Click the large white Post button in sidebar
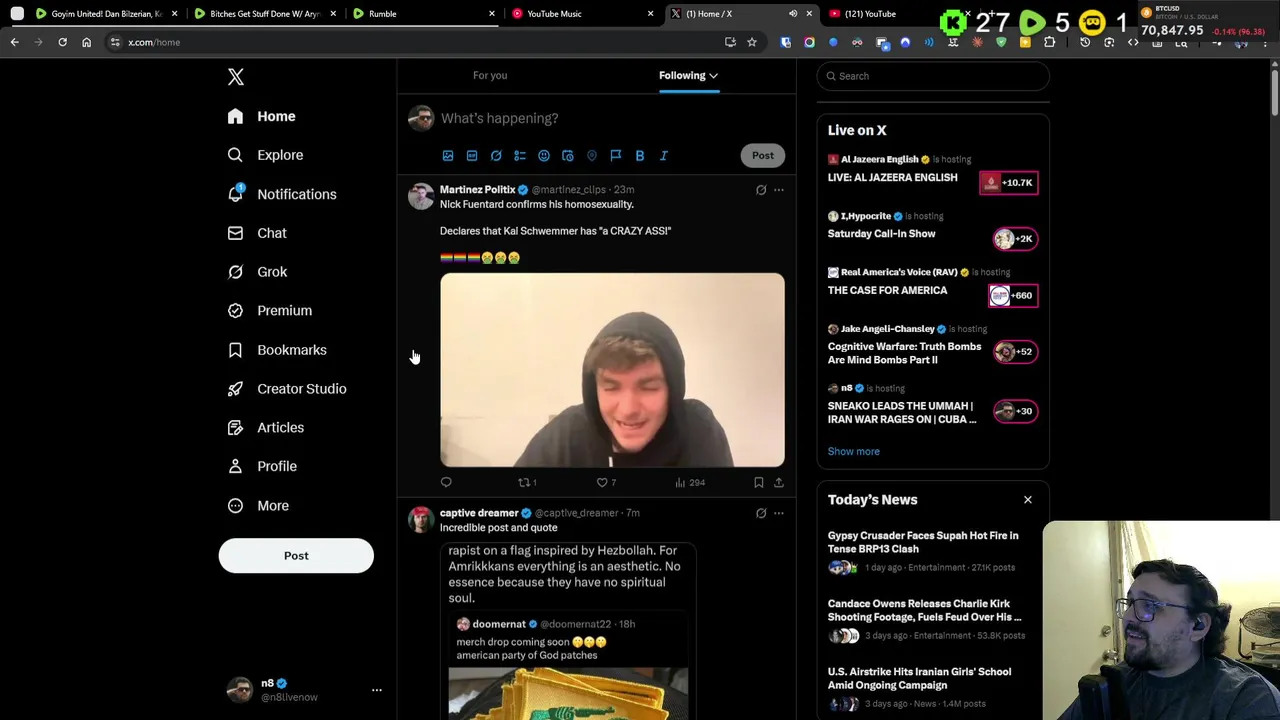The height and width of the screenshot is (720, 1280). point(296,556)
